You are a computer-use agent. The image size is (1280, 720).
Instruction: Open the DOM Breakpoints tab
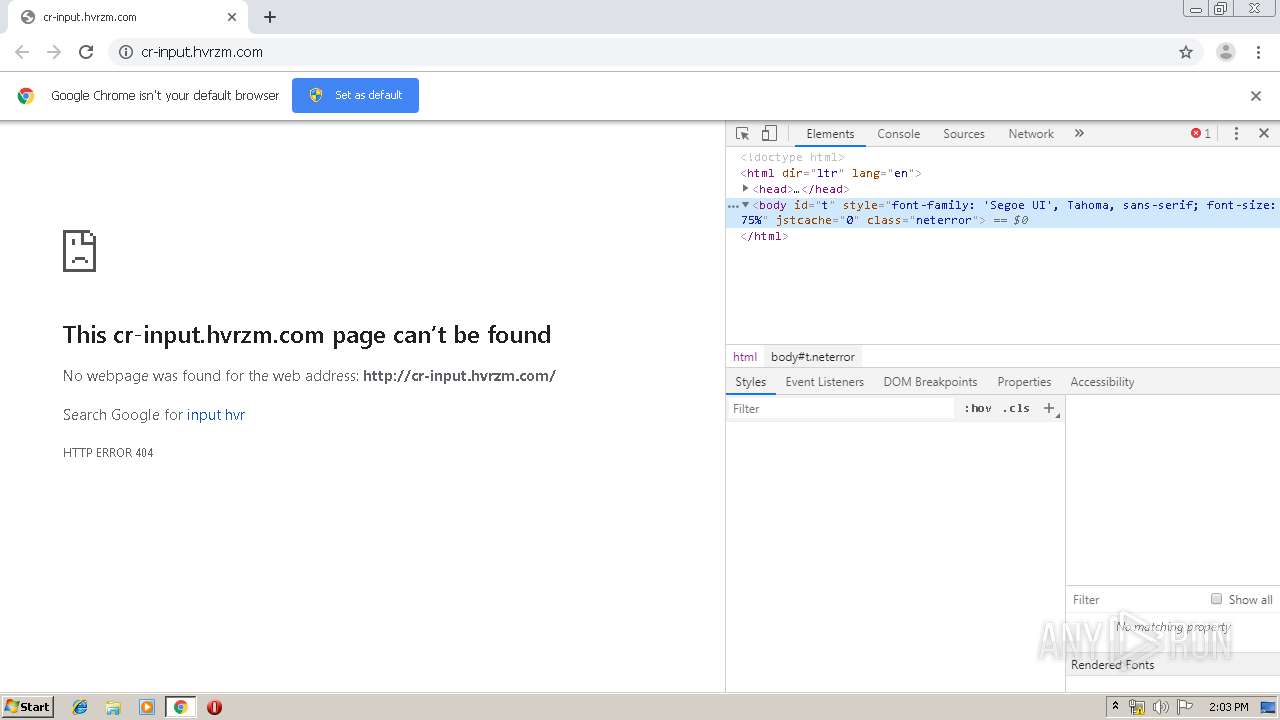930,382
